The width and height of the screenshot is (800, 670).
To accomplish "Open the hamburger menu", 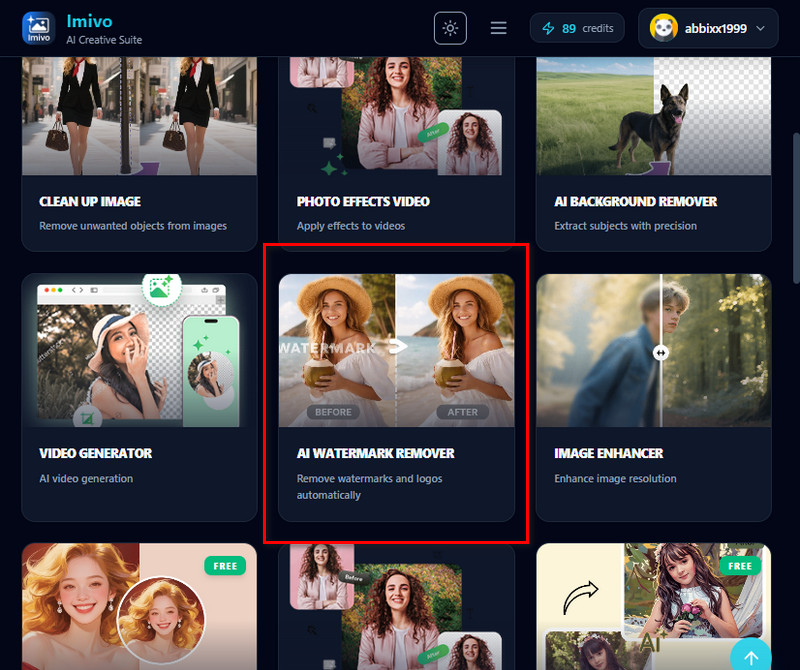I will coord(498,28).
